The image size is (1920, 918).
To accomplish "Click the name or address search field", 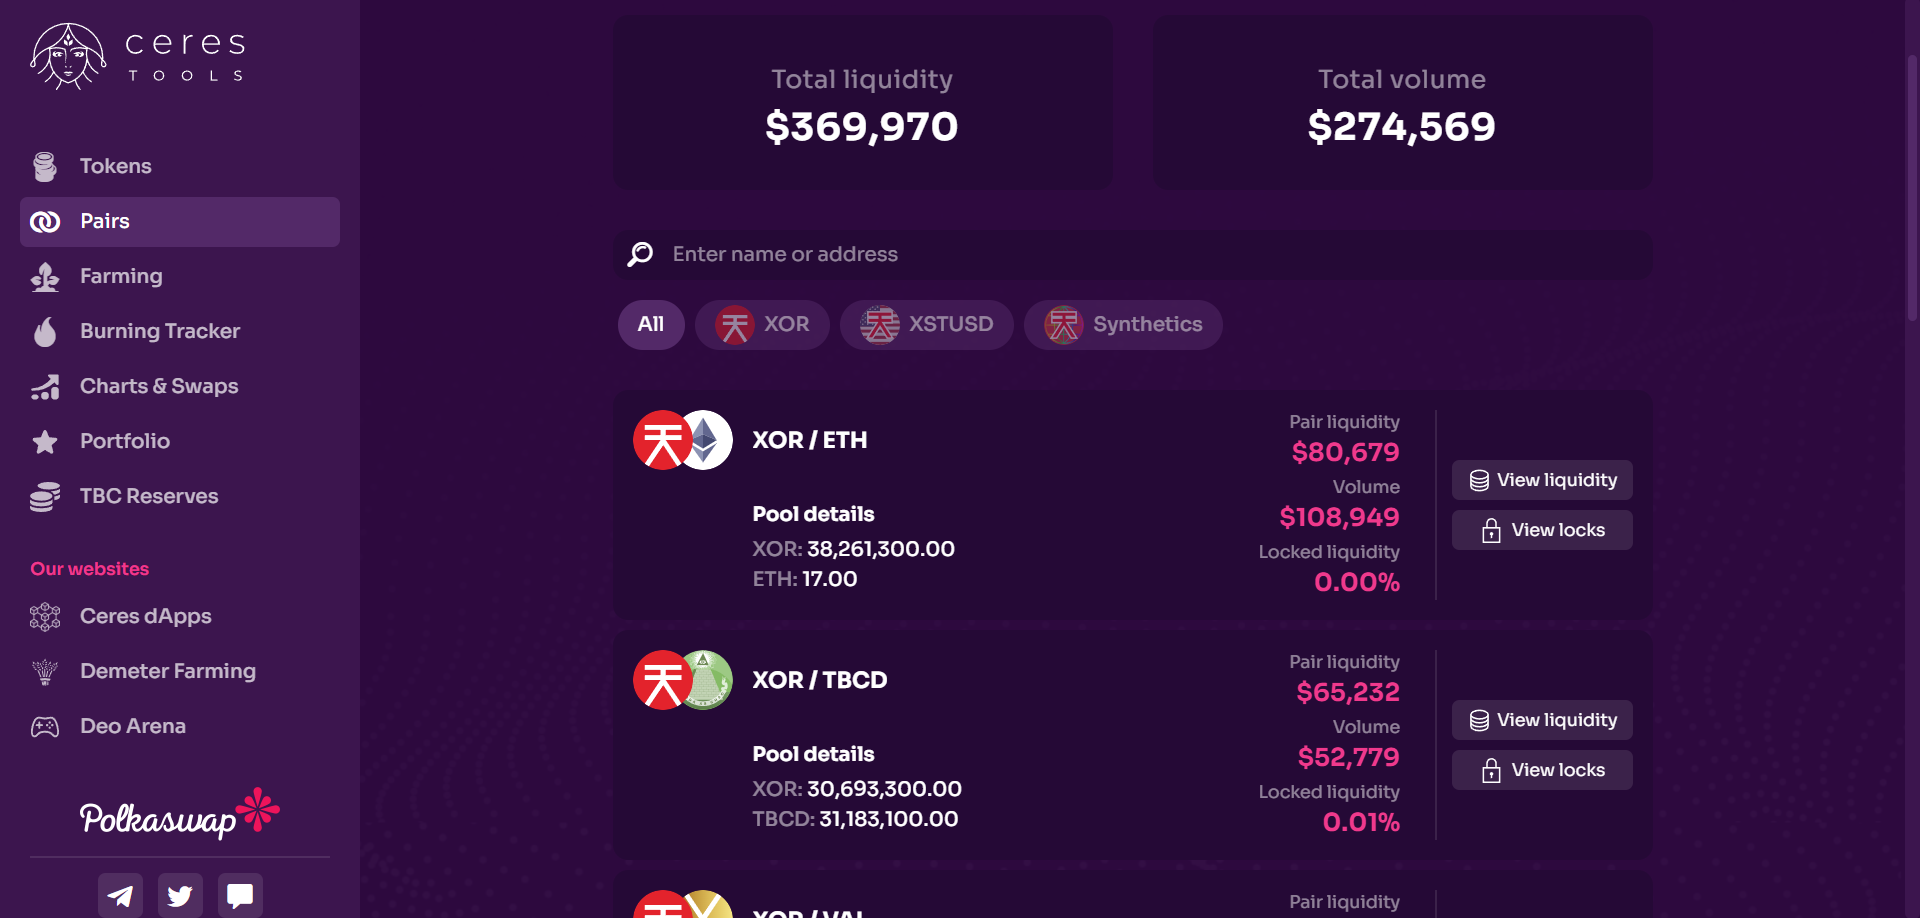I will click(1133, 254).
